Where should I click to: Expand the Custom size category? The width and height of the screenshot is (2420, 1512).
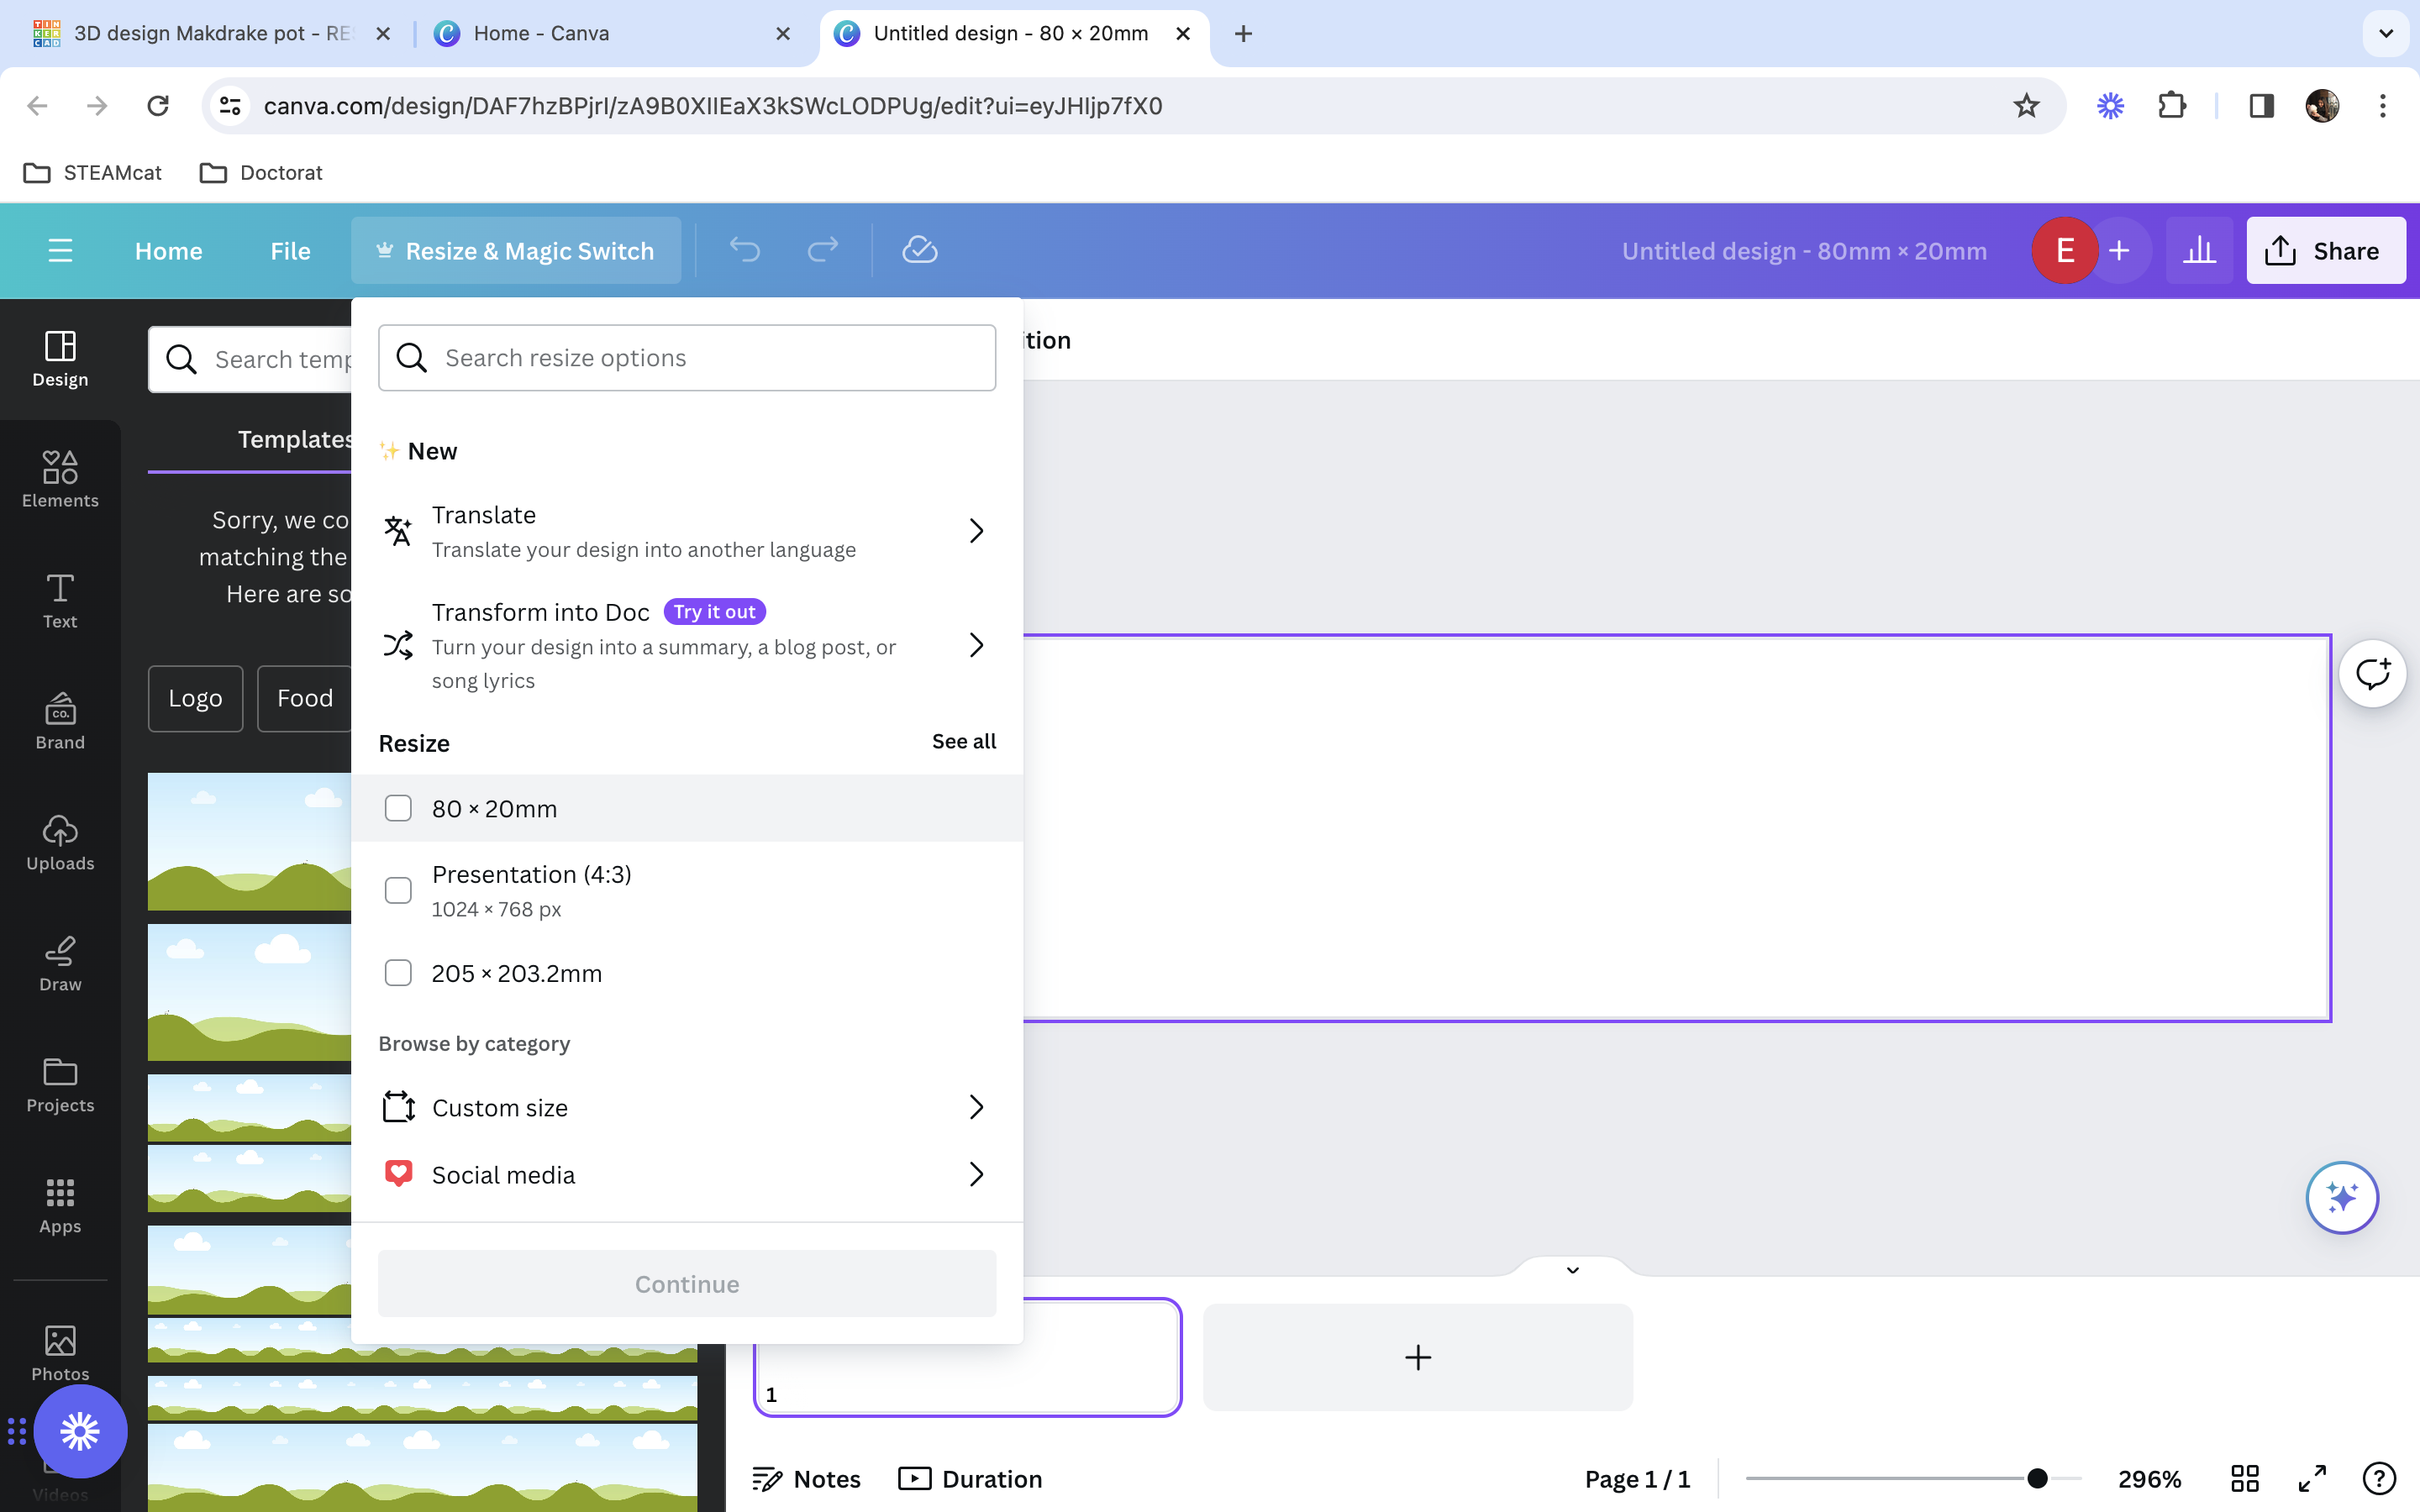coord(976,1108)
